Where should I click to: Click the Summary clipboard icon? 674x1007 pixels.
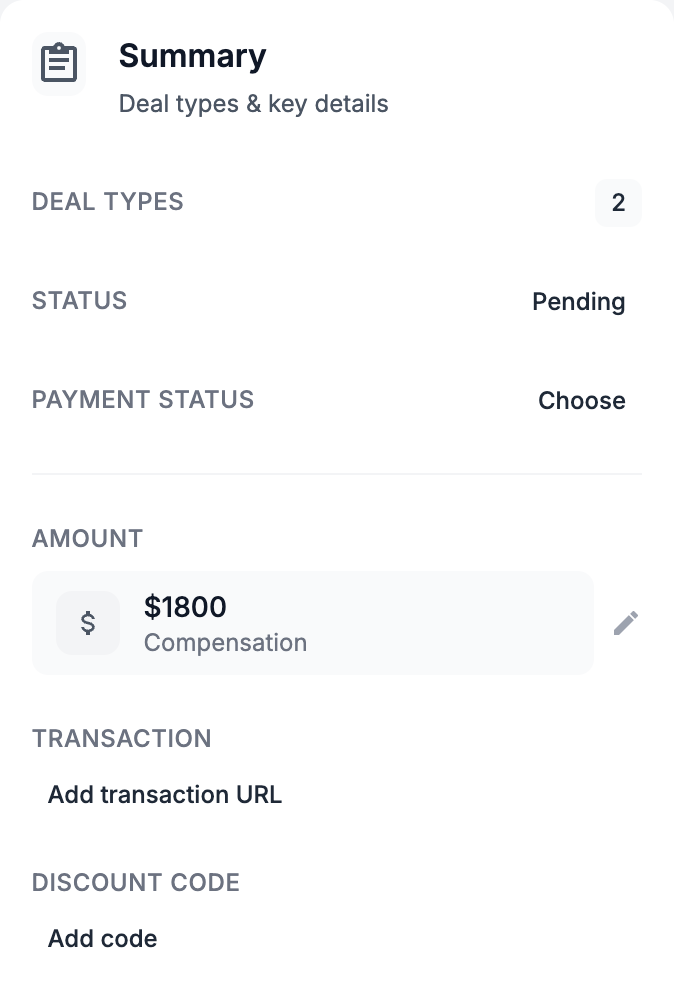[x=59, y=64]
